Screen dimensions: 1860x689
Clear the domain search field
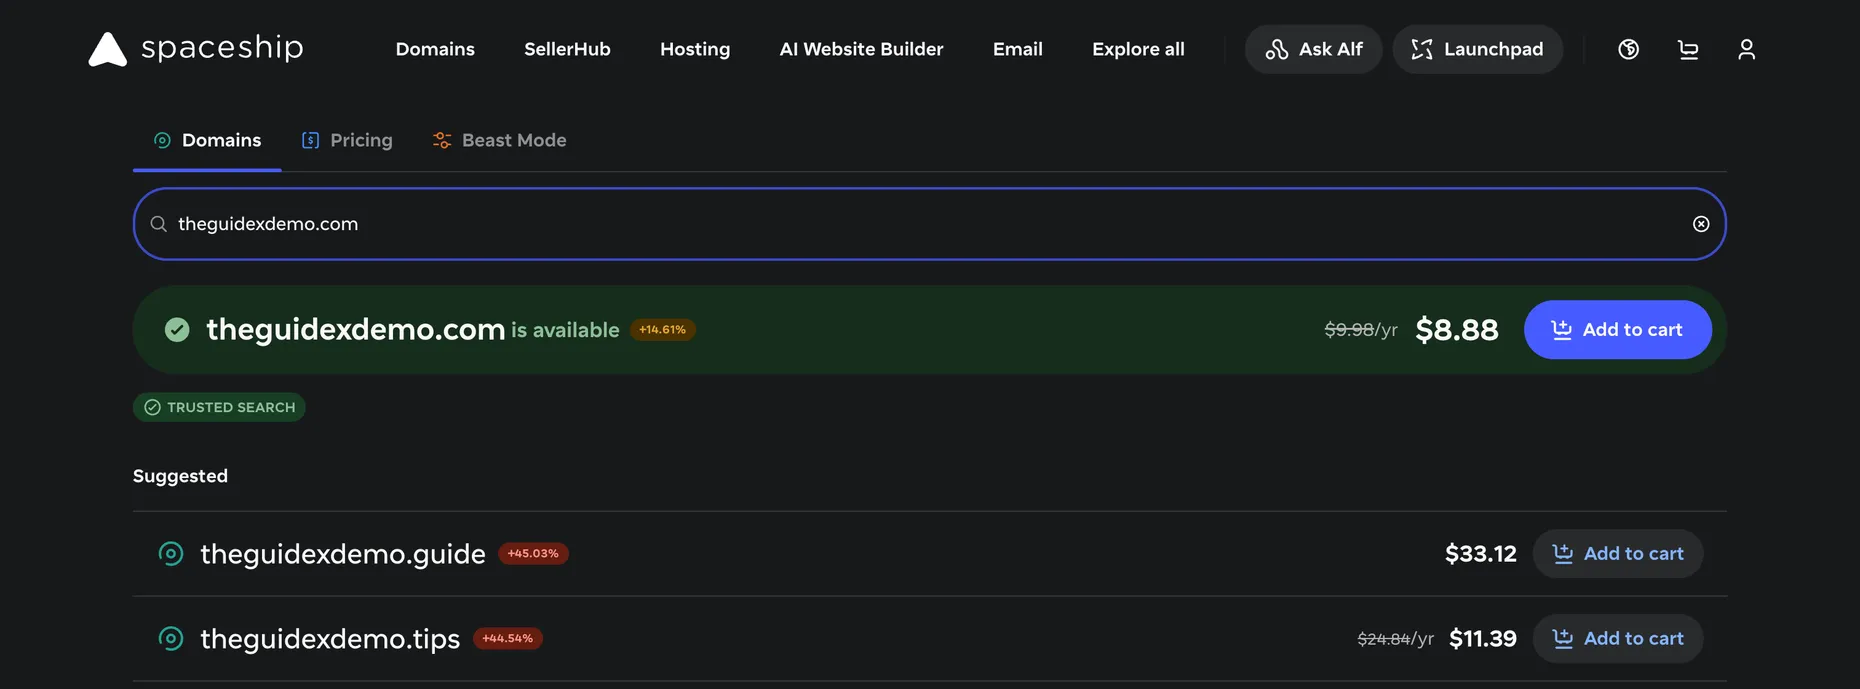click(1701, 224)
